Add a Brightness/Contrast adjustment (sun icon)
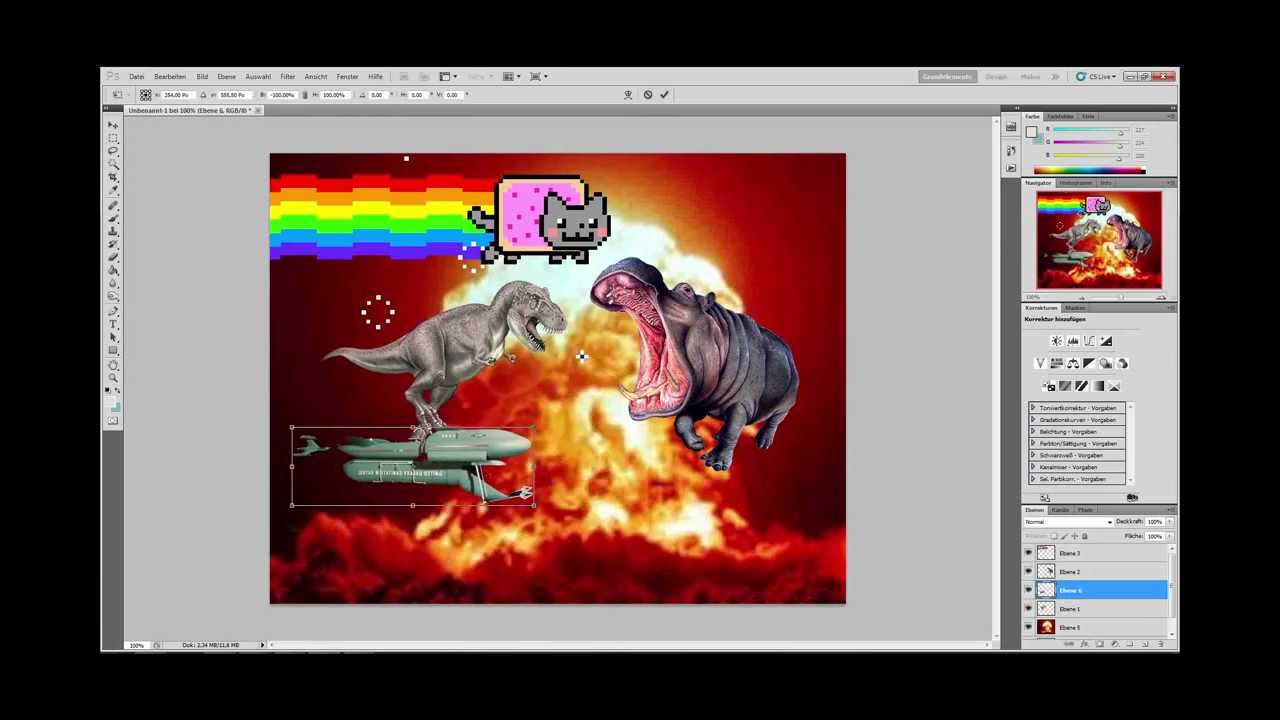The height and width of the screenshot is (720, 1280). click(x=1056, y=341)
